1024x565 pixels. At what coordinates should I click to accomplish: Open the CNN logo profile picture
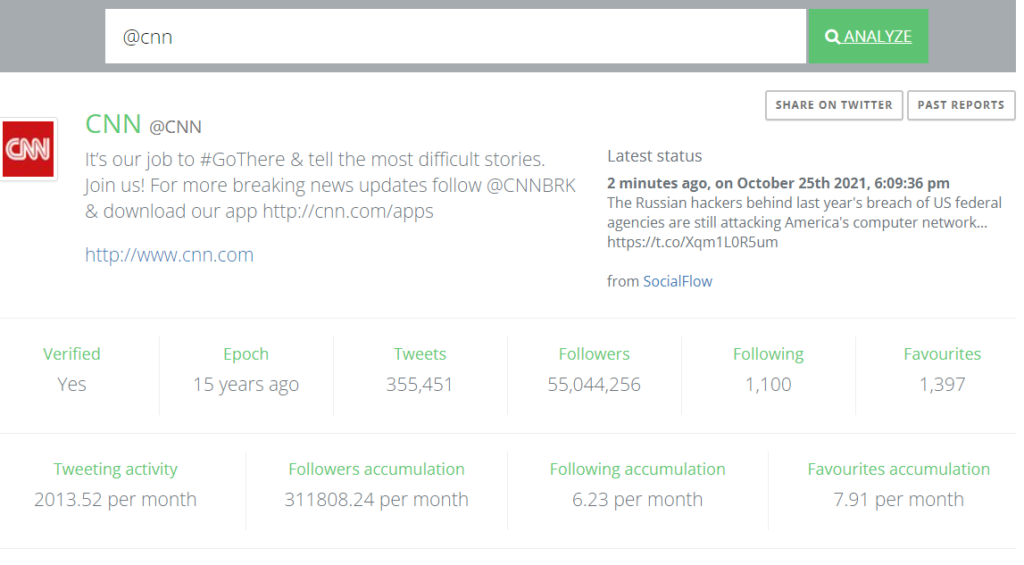[28, 149]
